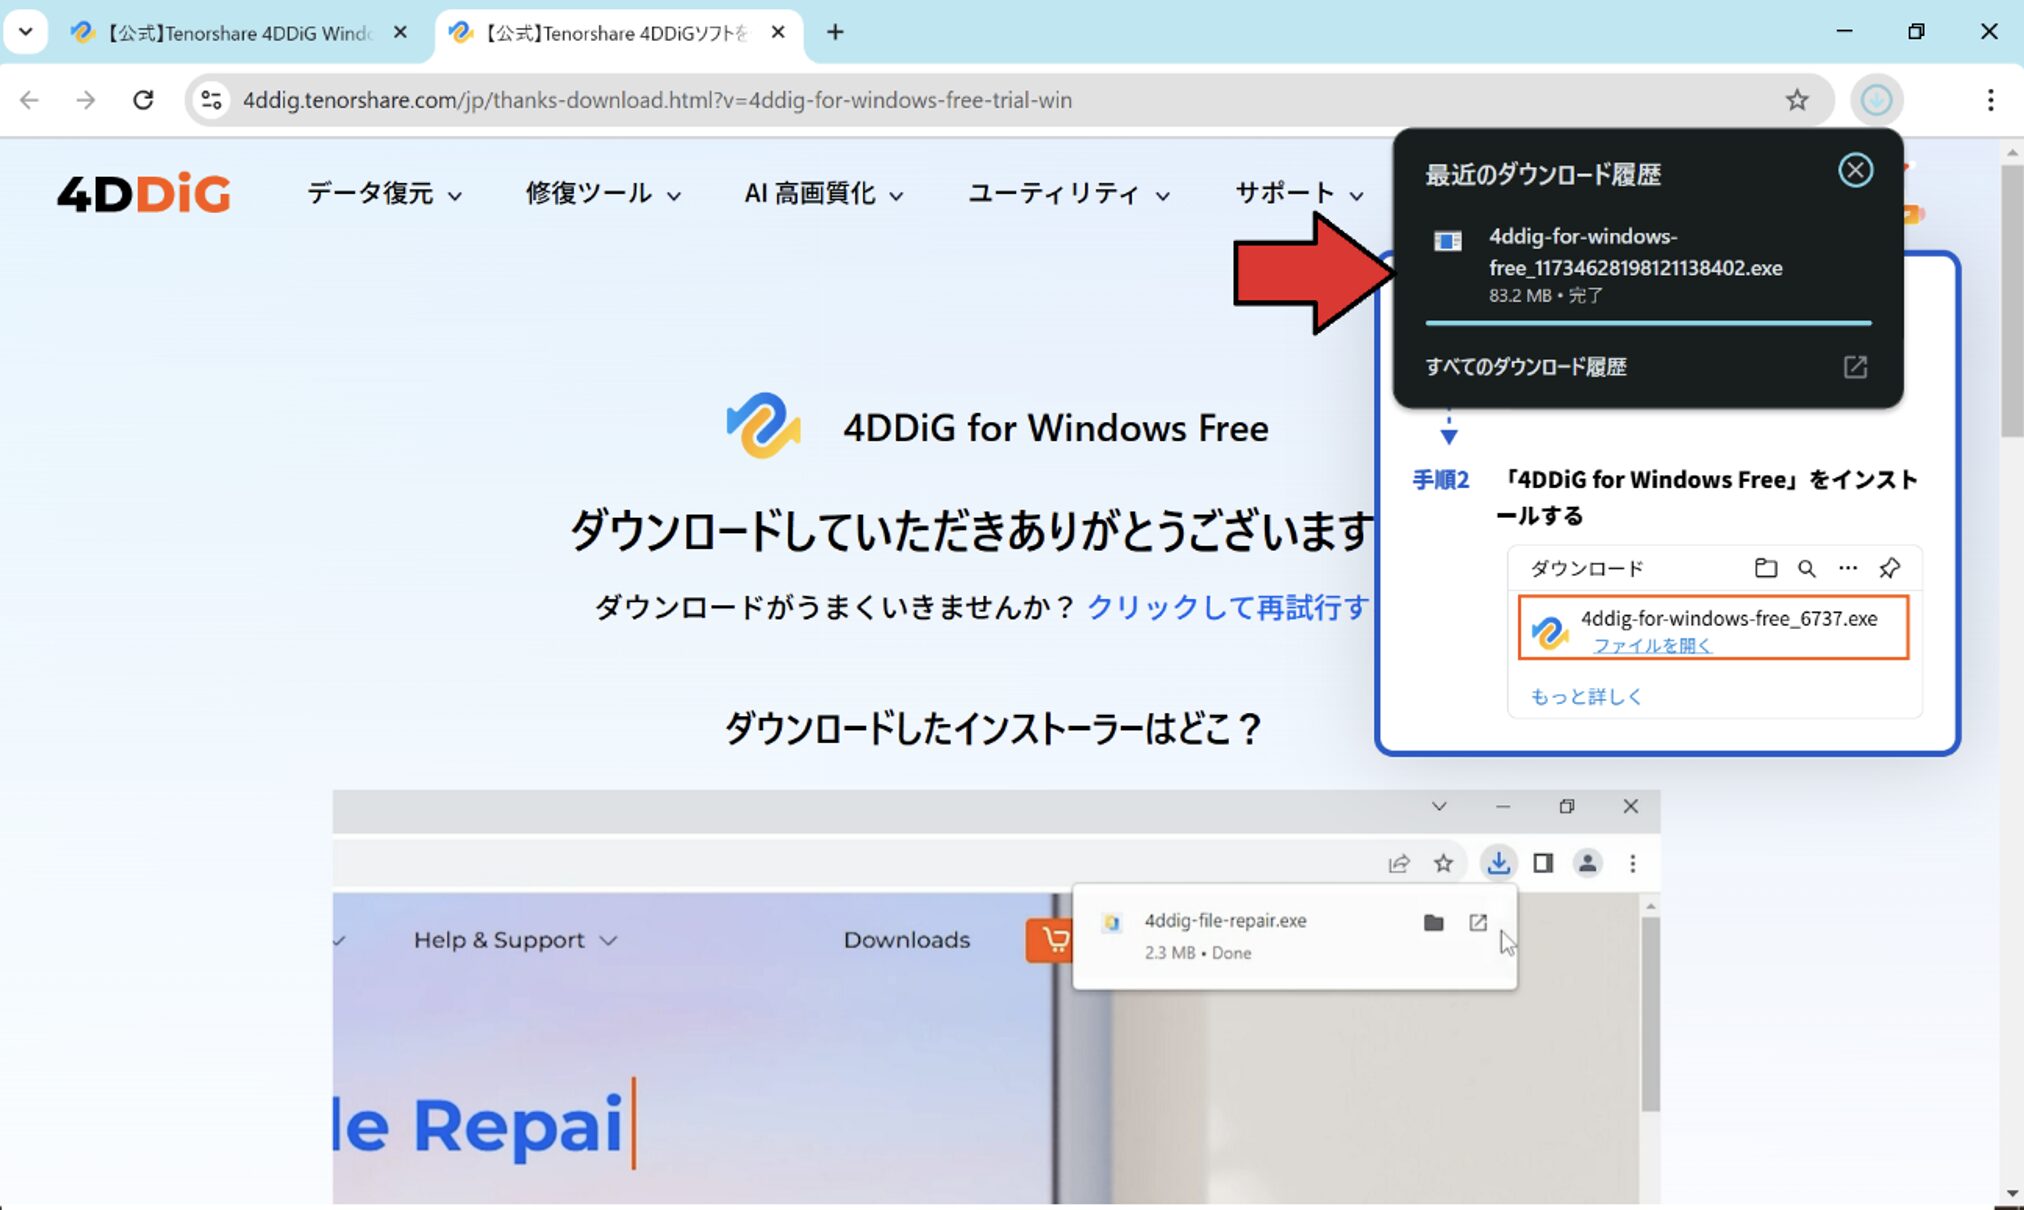This screenshot has width=2024, height=1210.
Task: Click the address bar URL
Action: point(657,100)
